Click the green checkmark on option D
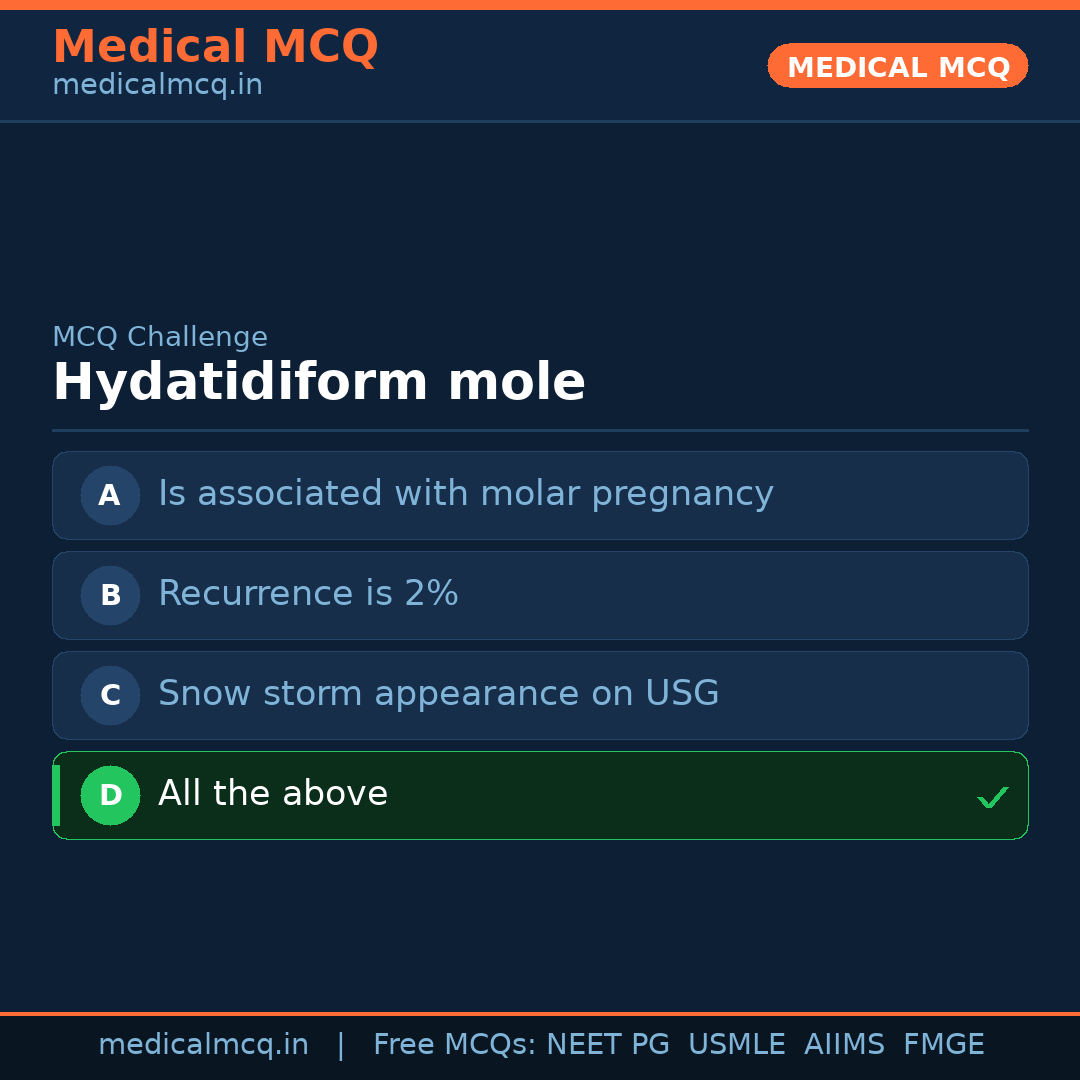 tap(992, 797)
